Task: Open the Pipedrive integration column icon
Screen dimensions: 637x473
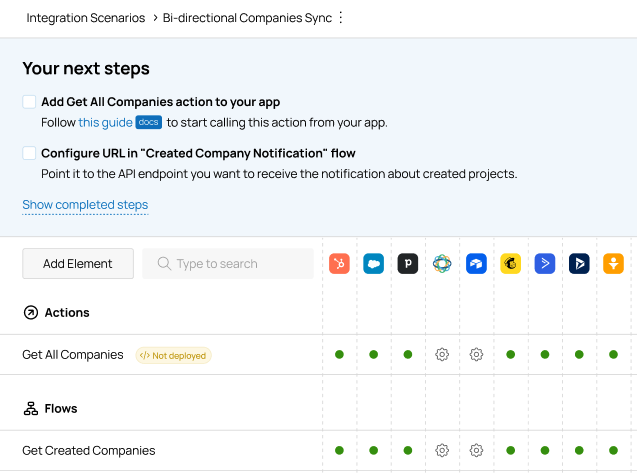Action: [408, 264]
